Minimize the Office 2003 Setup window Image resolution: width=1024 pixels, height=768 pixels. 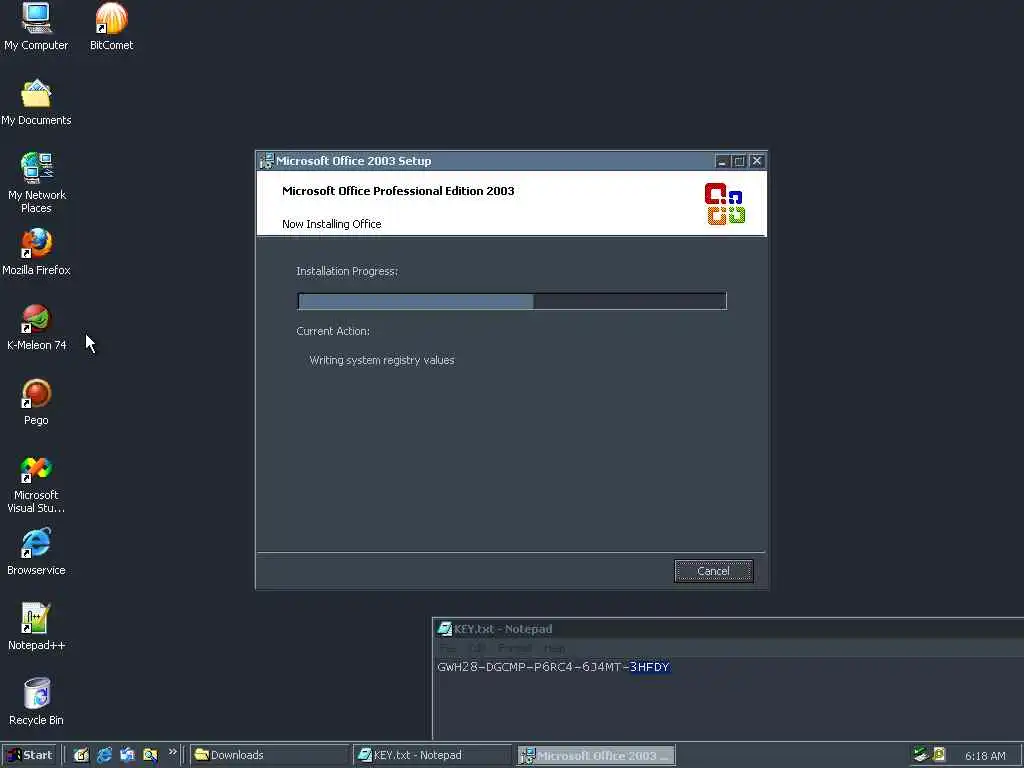click(722, 161)
